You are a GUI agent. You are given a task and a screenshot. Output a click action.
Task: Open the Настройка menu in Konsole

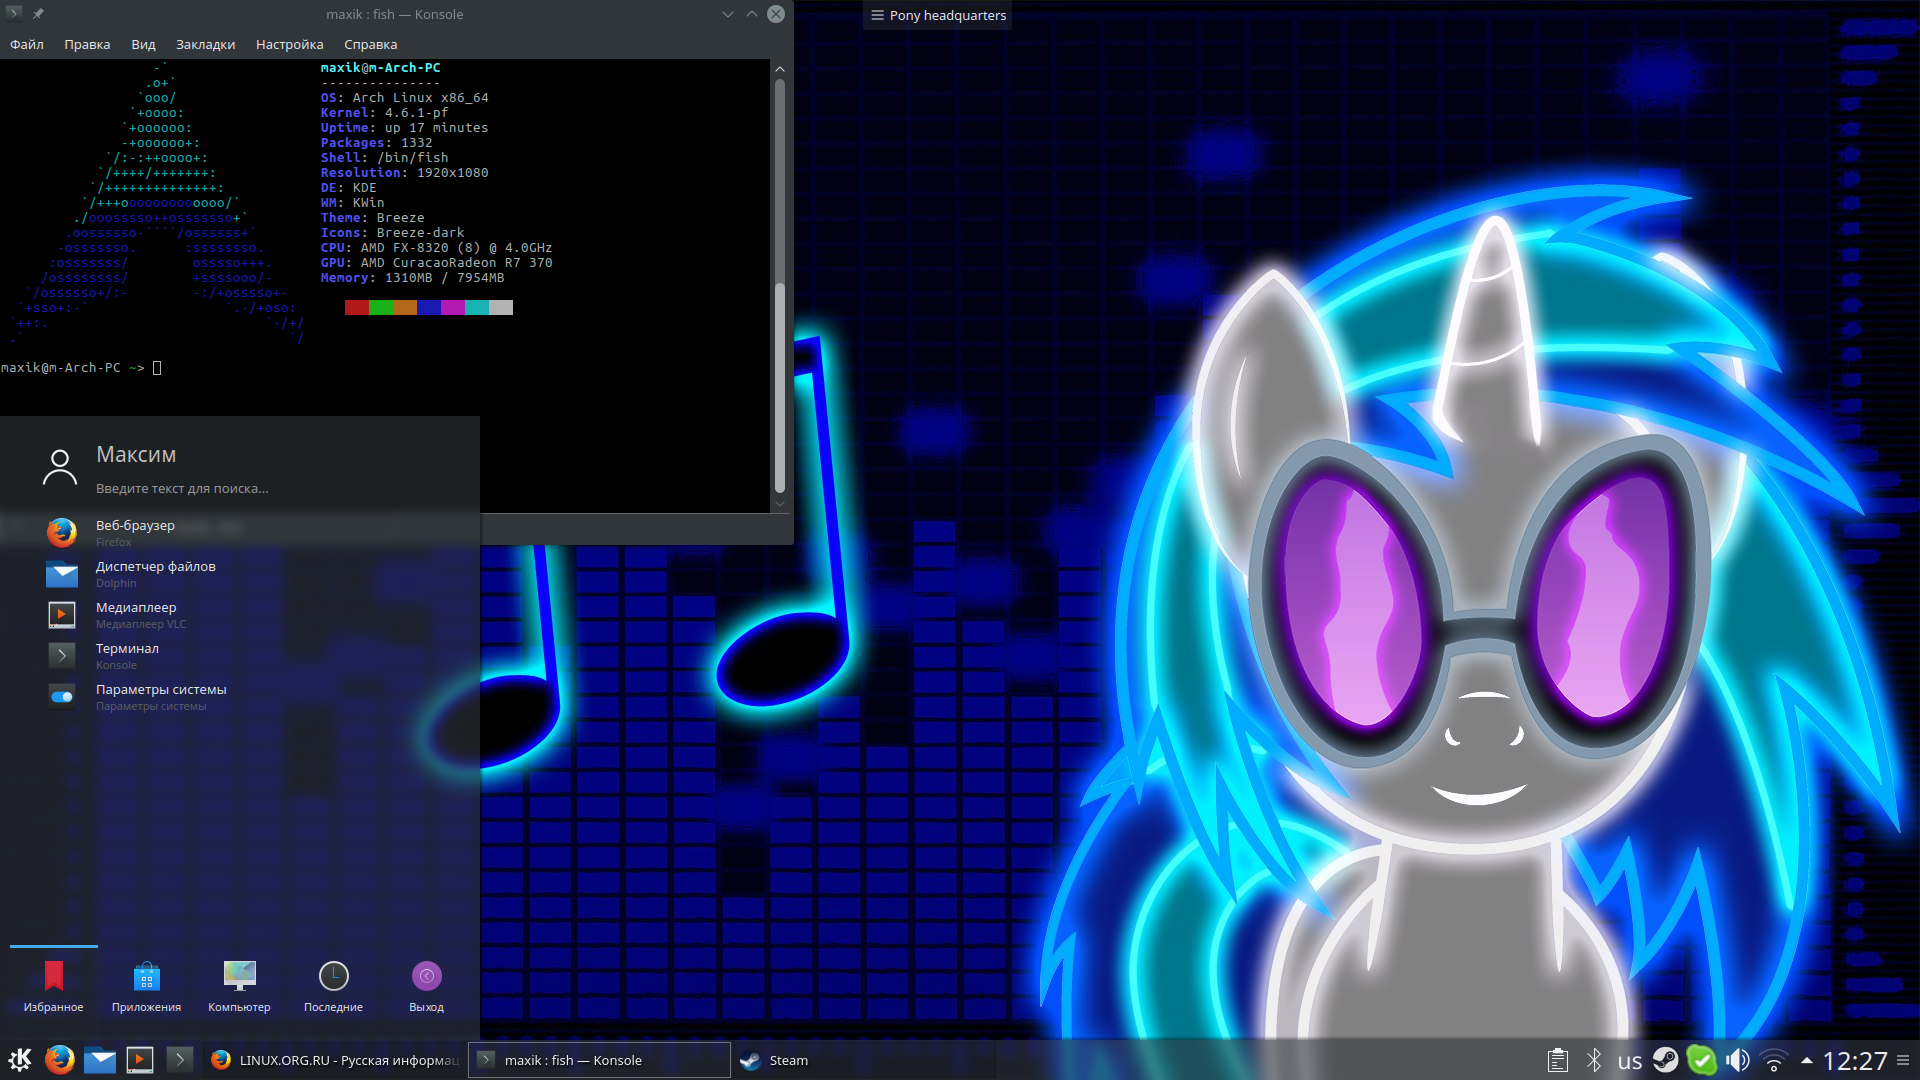pos(289,44)
